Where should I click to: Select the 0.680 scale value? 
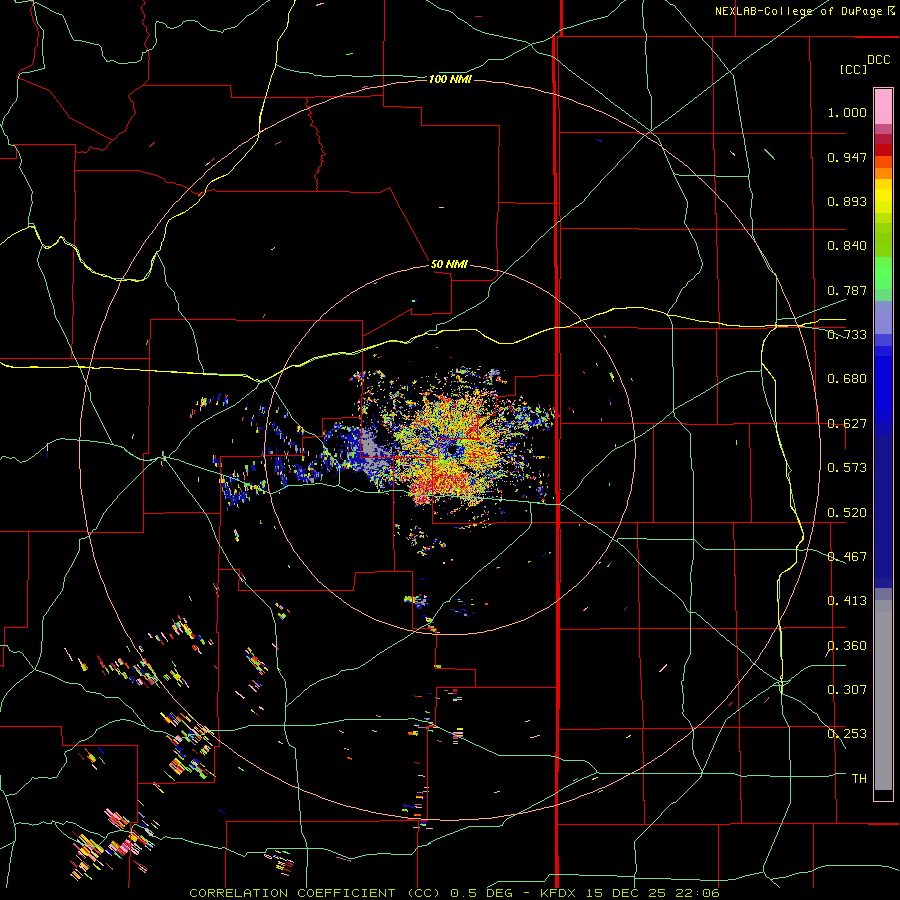847,379
